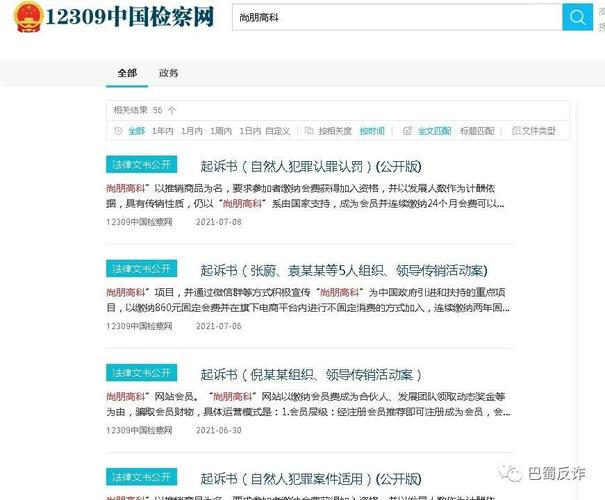
Task: Open 起诉书（倪某某组织、领导传销活动案）result
Action: coord(311,375)
